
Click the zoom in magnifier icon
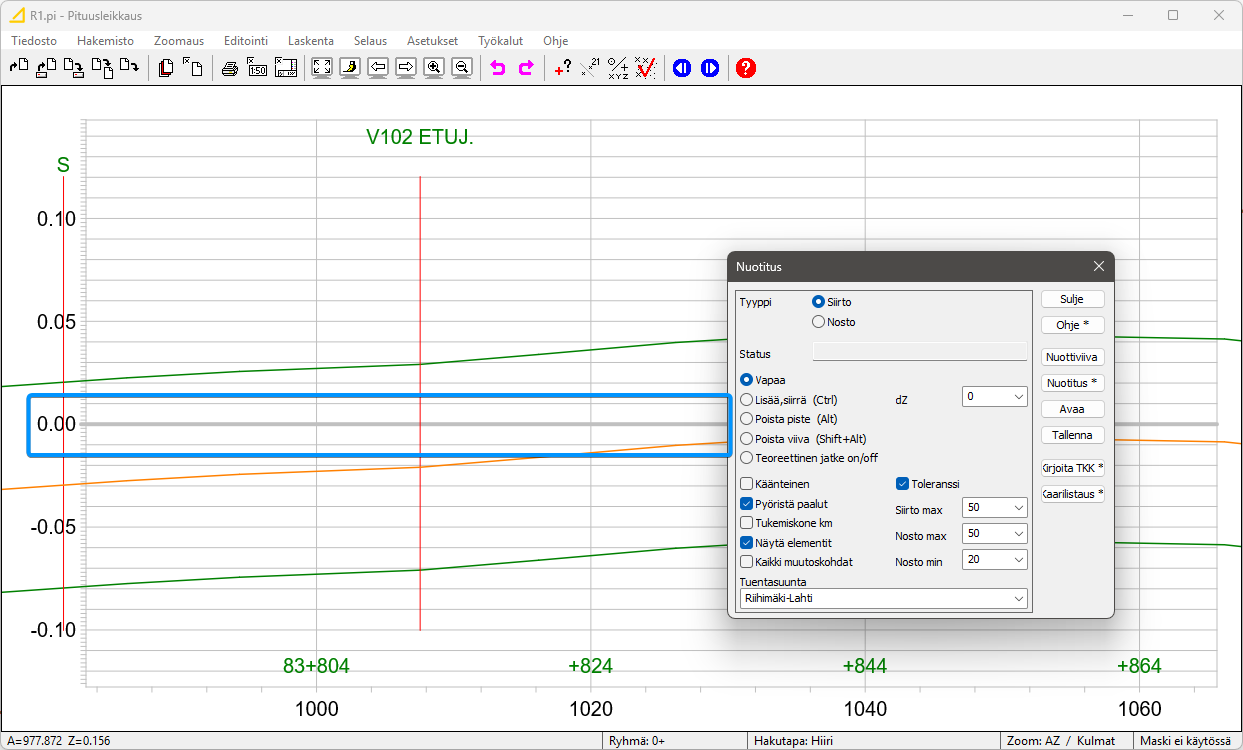coord(434,68)
